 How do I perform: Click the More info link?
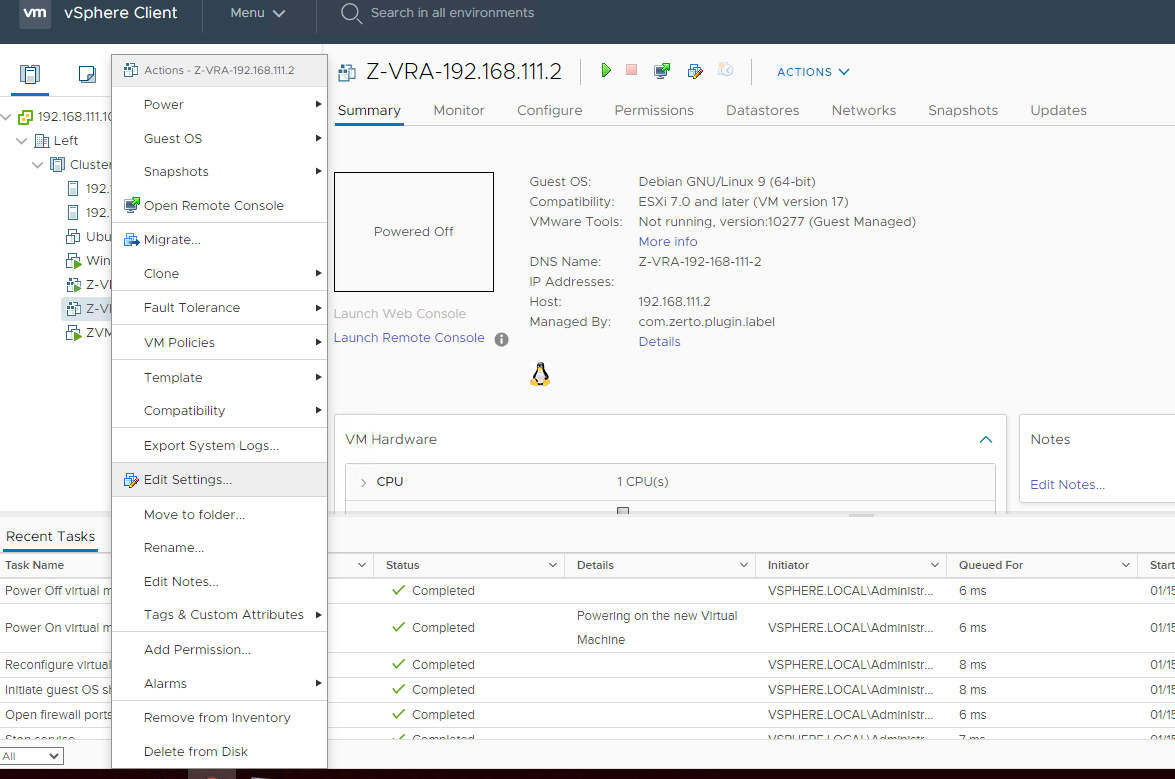click(x=668, y=242)
